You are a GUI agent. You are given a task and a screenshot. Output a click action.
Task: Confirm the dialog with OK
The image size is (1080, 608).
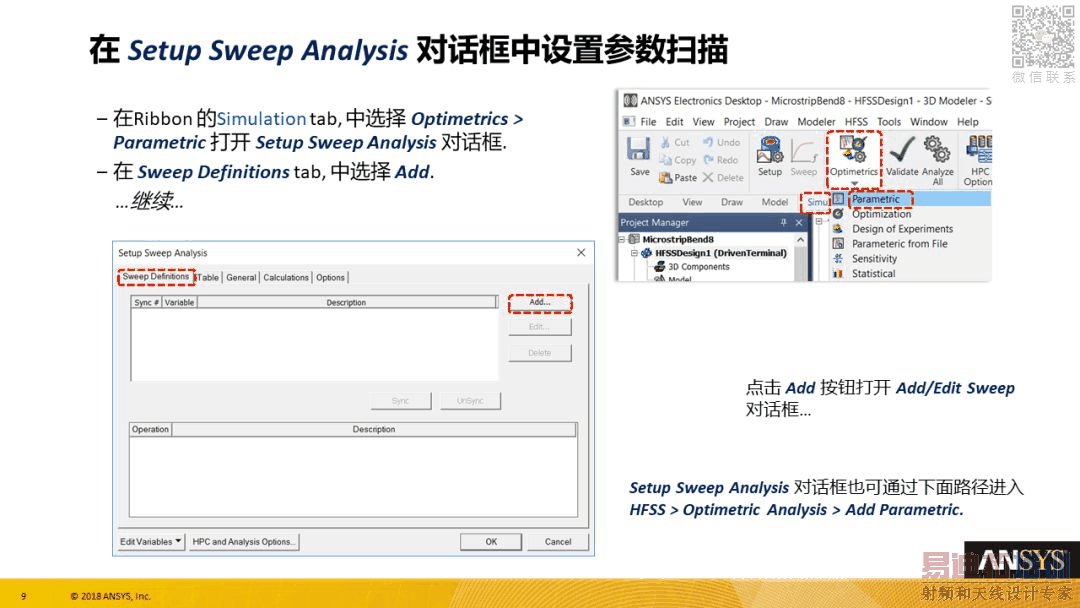click(491, 542)
